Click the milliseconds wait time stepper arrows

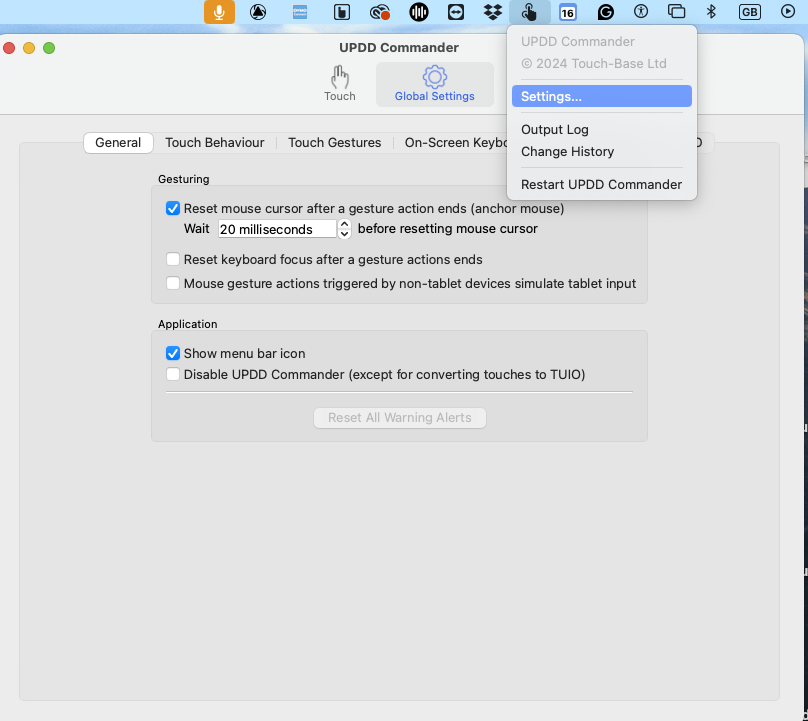(x=345, y=229)
